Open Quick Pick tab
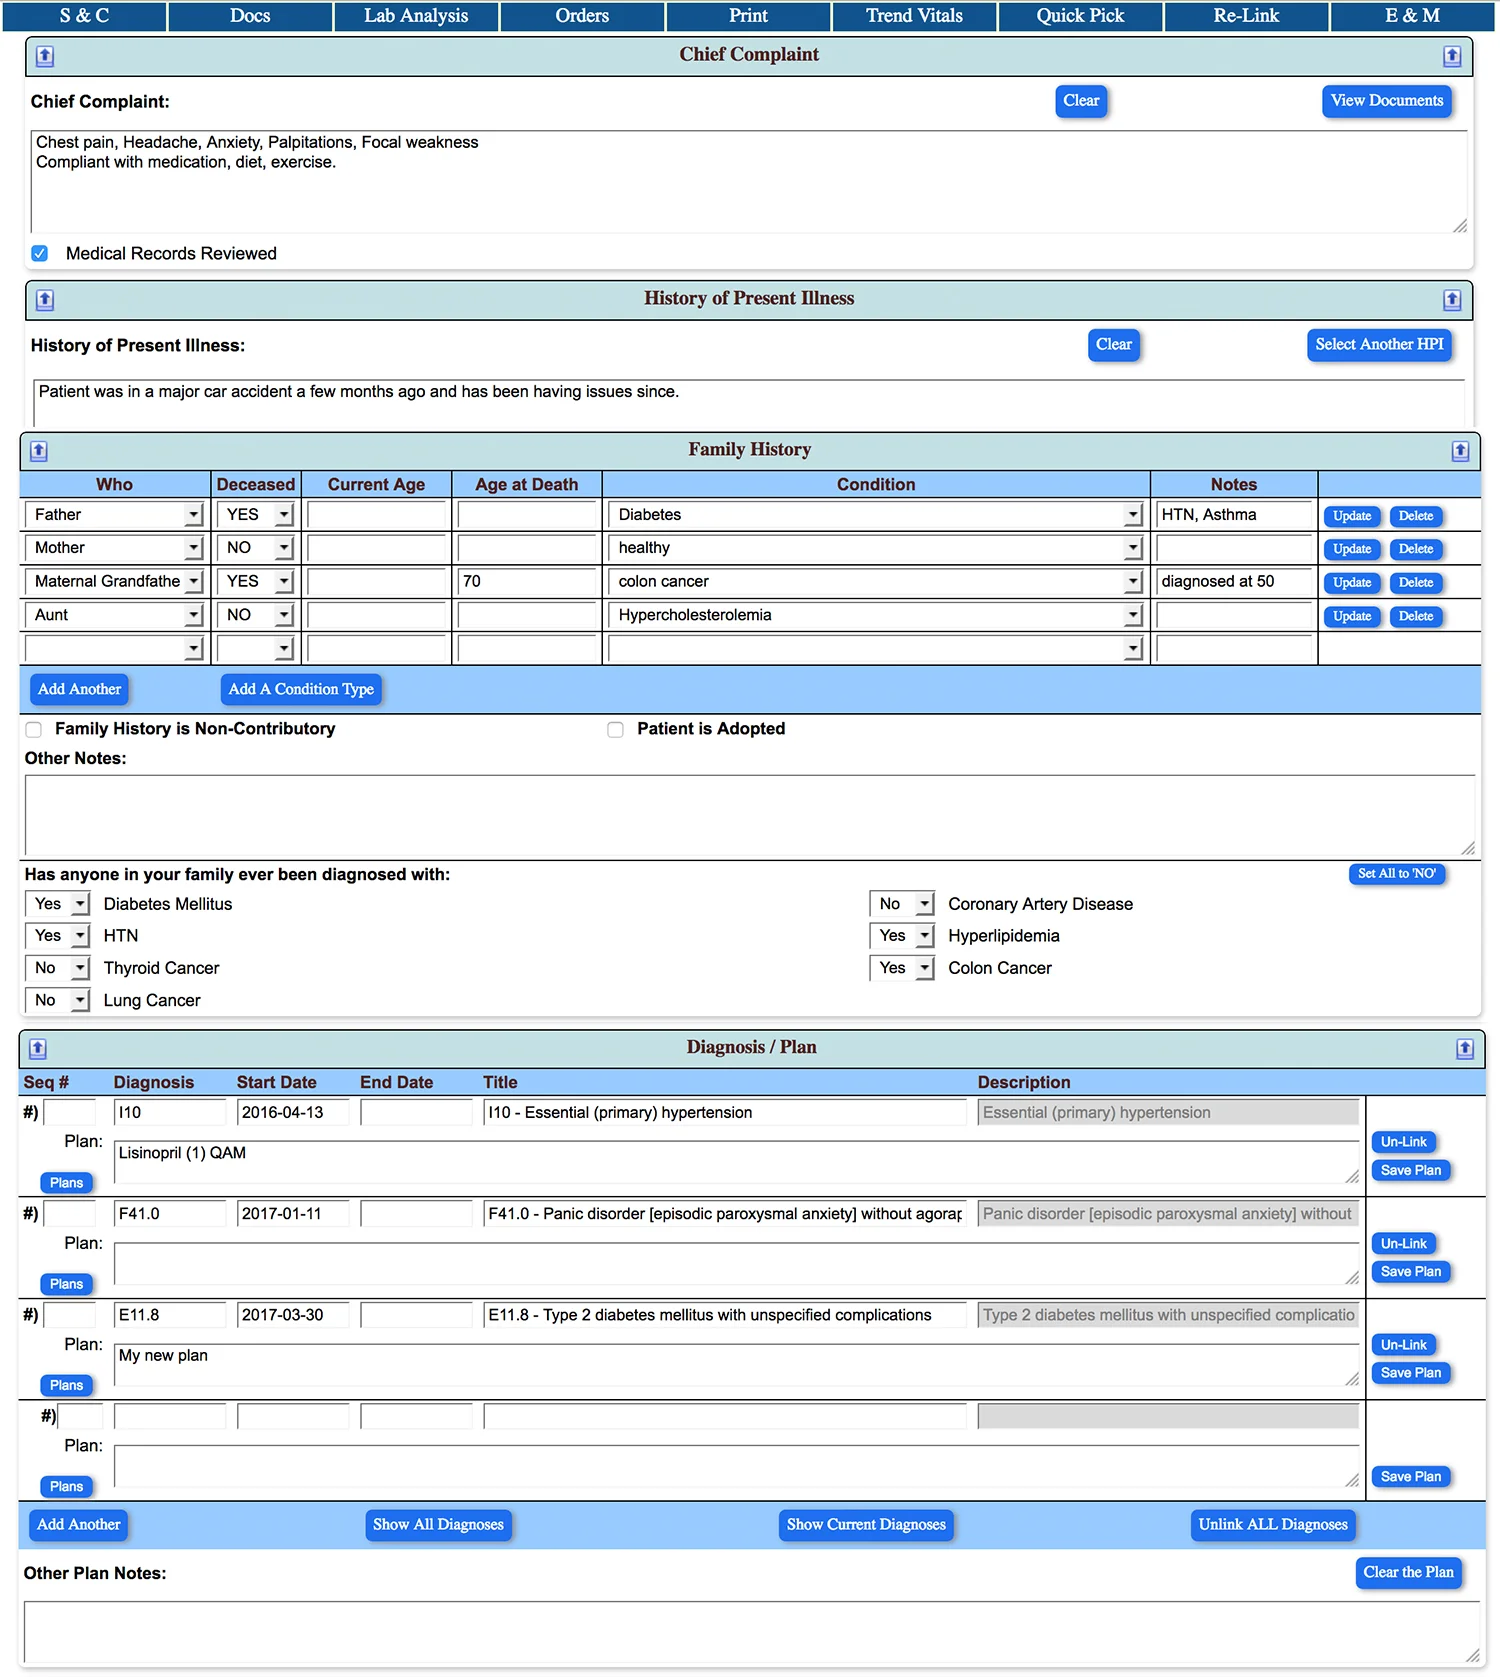 coord(1080,16)
